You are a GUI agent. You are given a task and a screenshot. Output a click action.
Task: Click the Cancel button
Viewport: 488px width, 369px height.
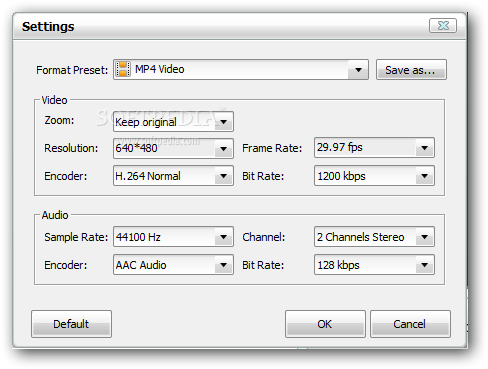click(x=410, y=324)
